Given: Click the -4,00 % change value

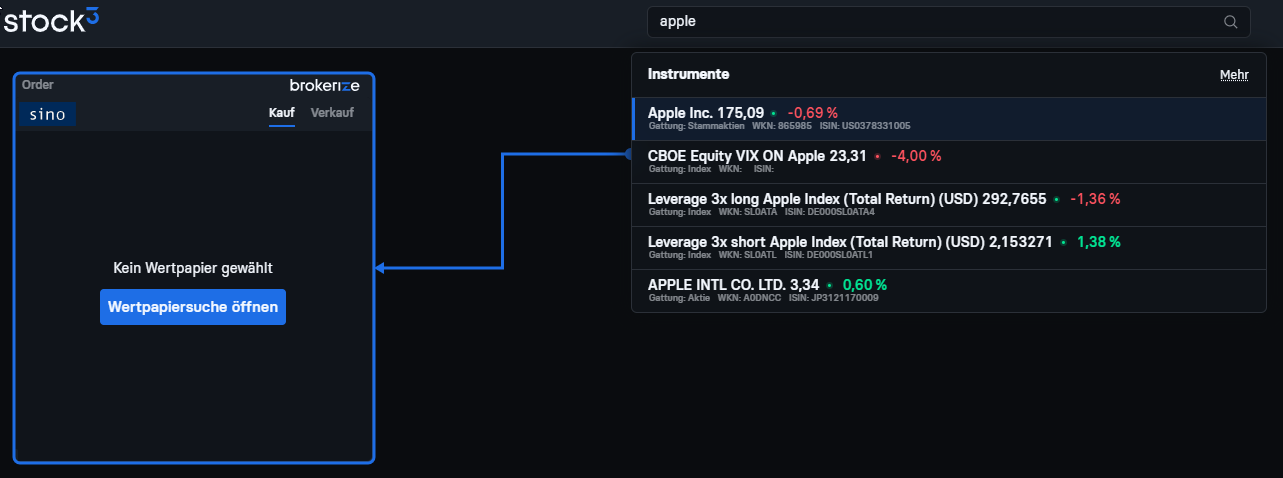Looking at the screenshot, I should 916,156.
